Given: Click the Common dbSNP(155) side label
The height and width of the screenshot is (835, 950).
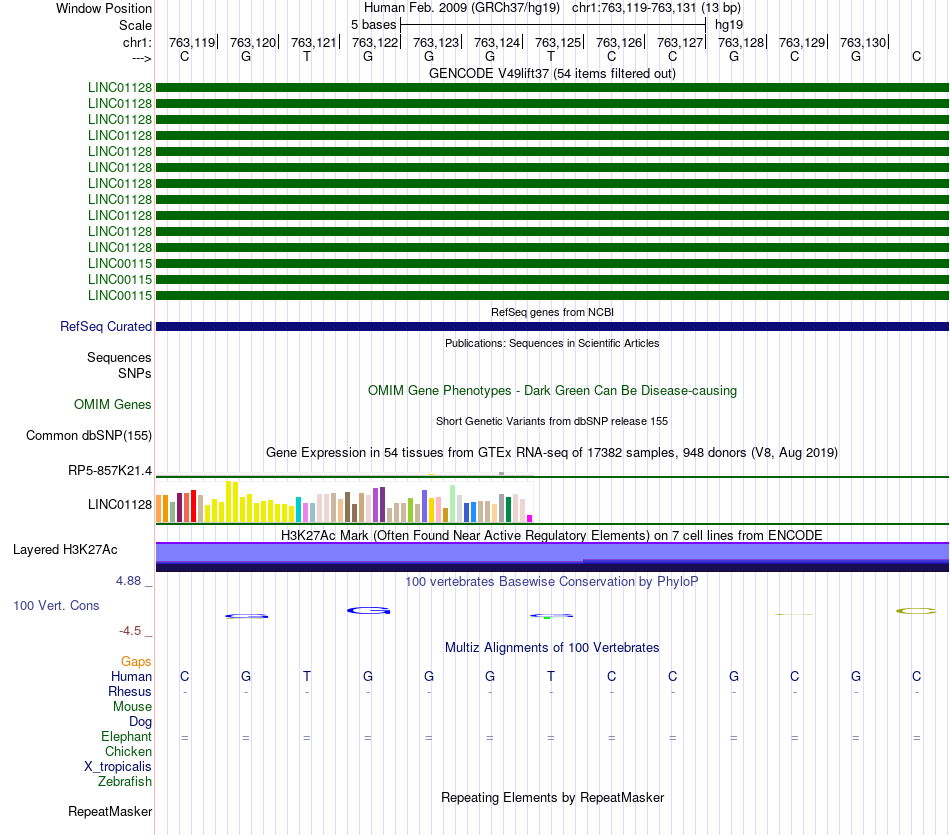Looking at the screenshot, I should point(89,435).
